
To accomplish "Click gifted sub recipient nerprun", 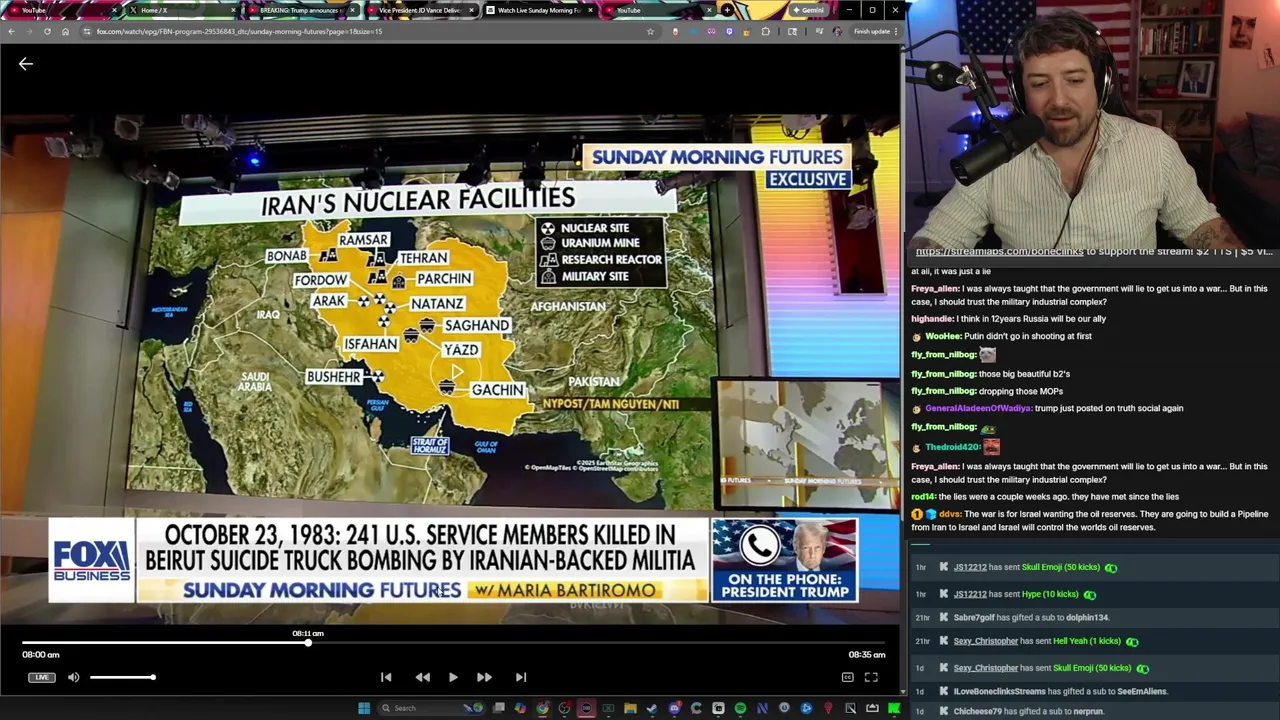I will [1088, 711].
